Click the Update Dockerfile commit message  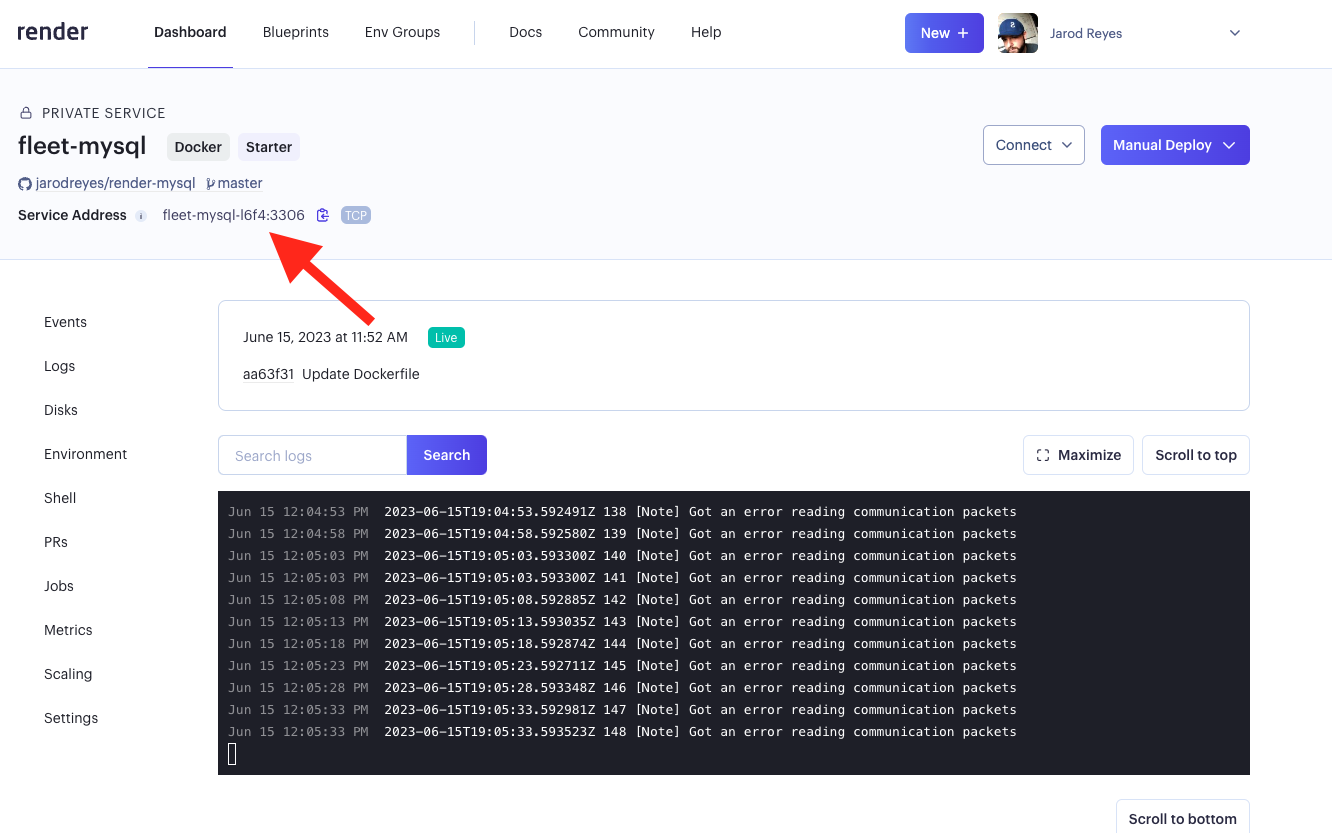[x=361, y=374]
